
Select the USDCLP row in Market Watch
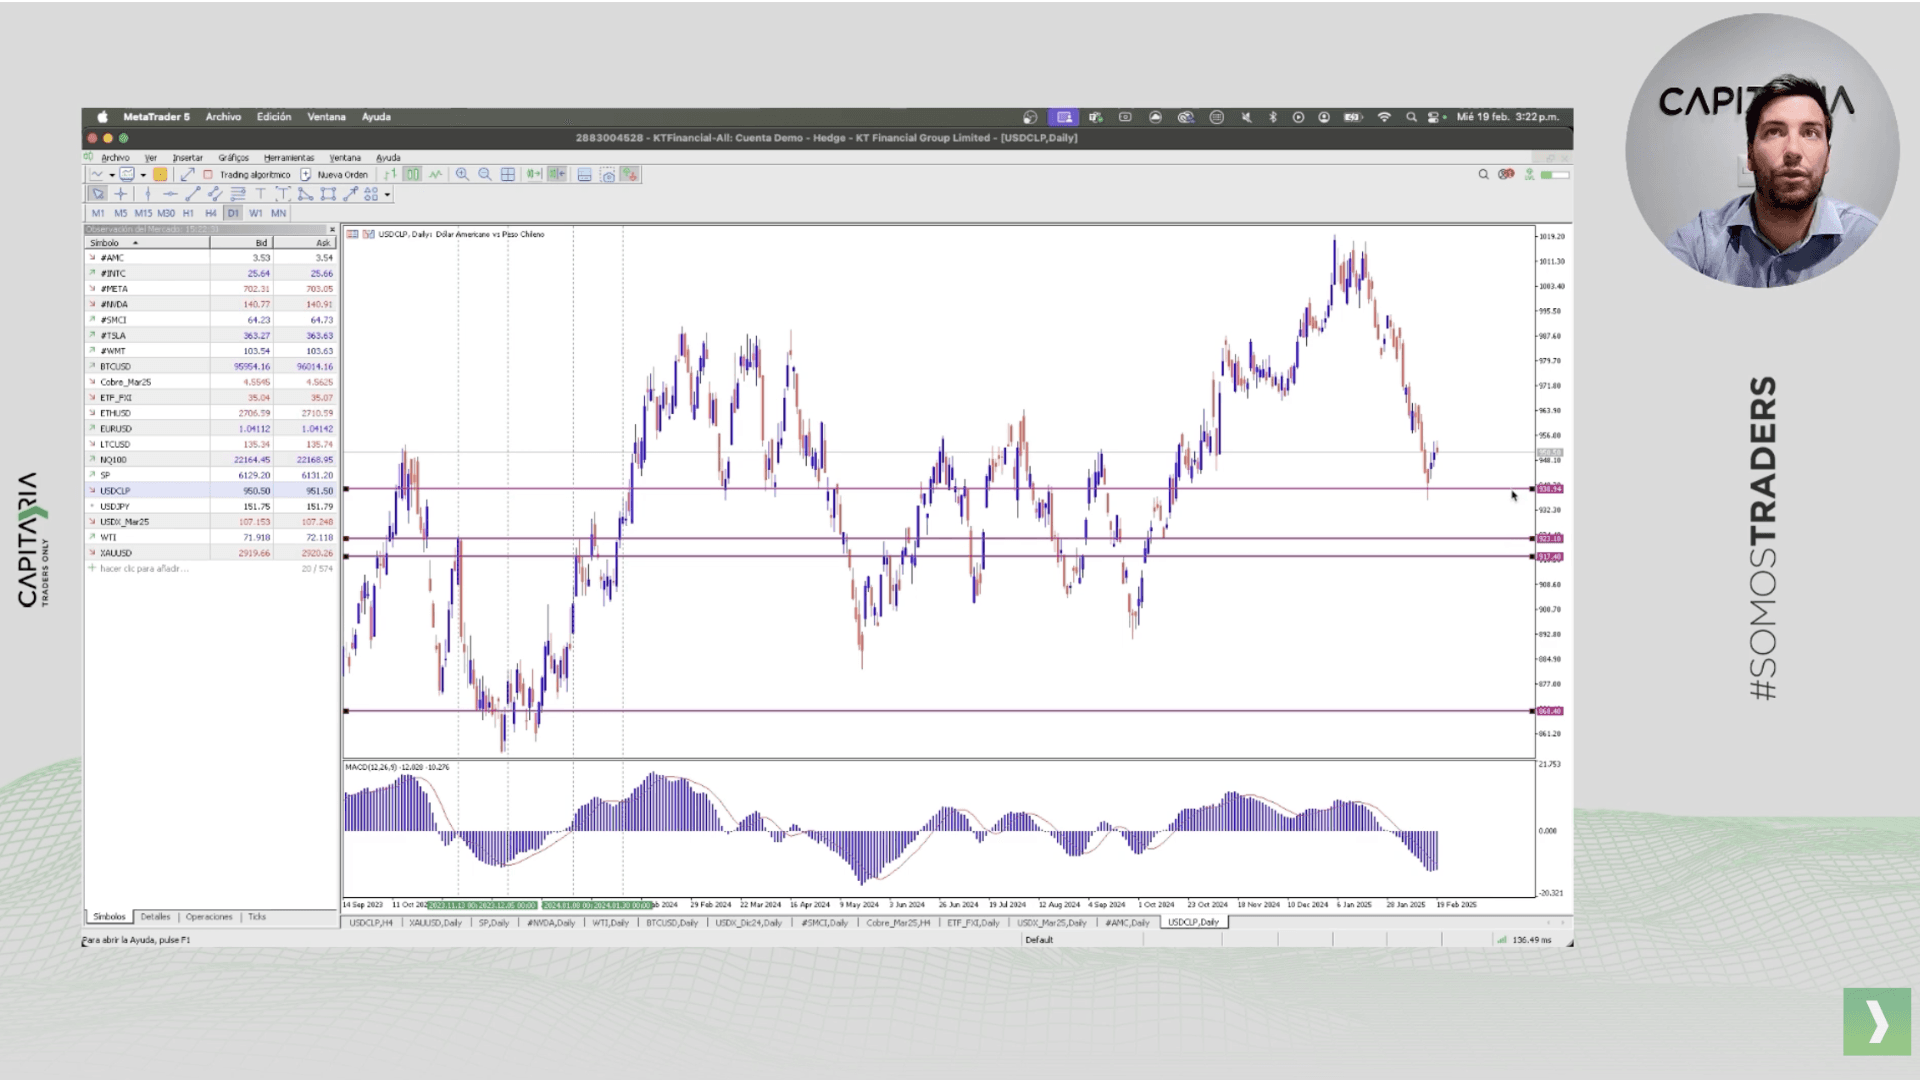[x=211, y=491]
